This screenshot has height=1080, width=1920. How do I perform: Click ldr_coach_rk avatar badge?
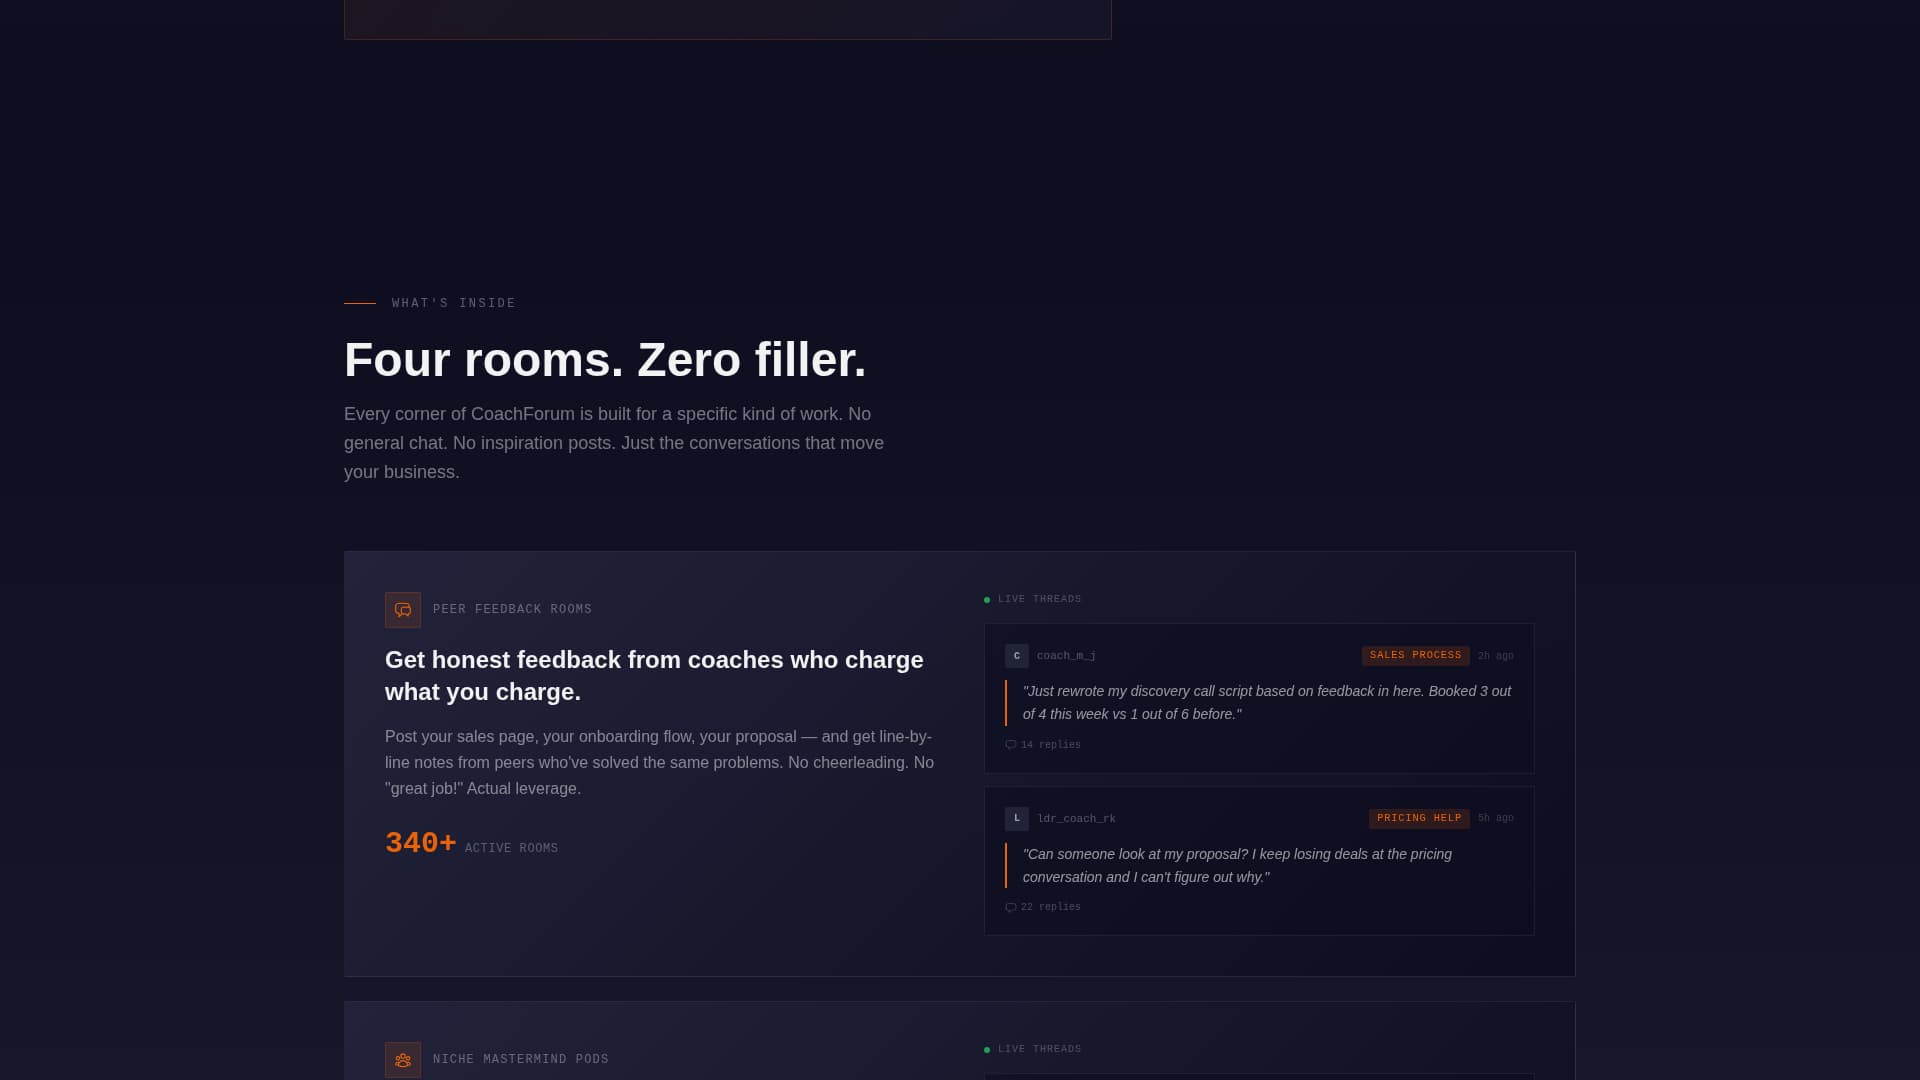tap(1017, 819)
